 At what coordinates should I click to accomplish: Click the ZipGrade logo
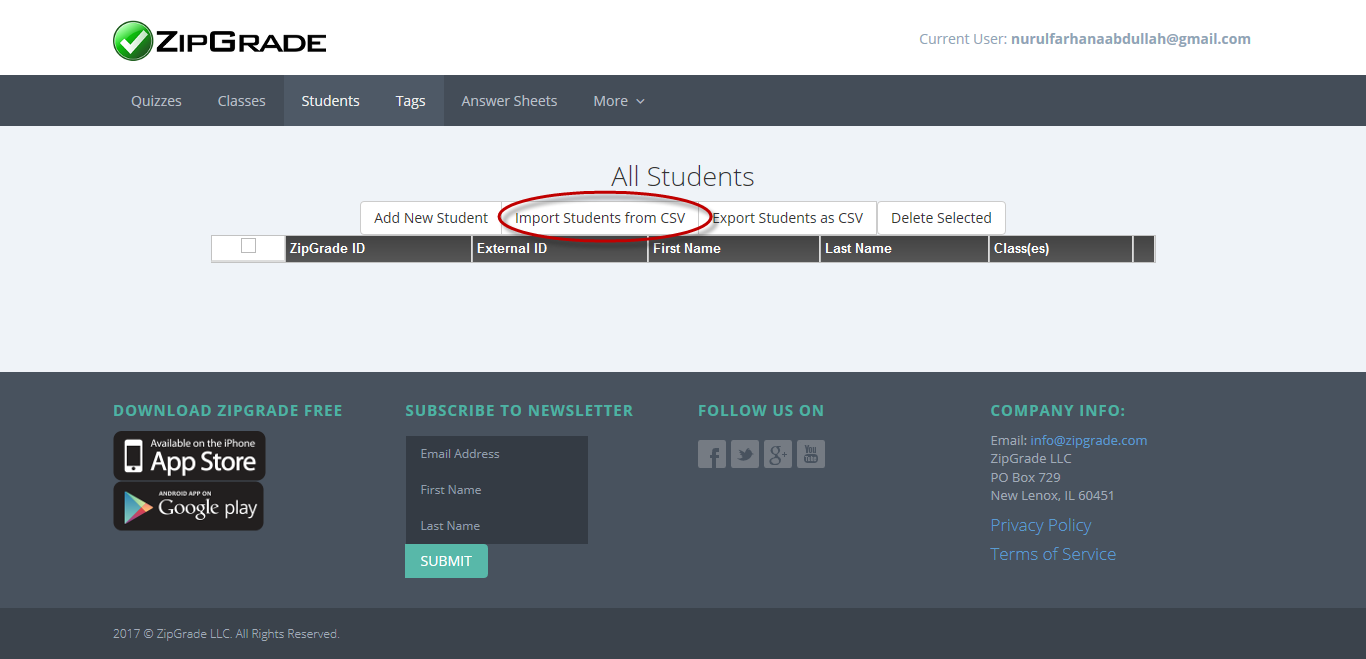coord(219,41)
